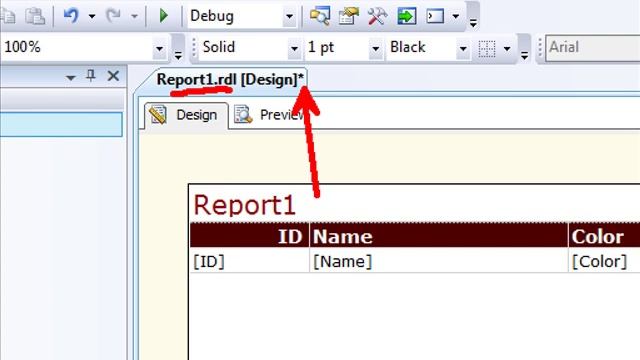Select the ID column header cell
Image resolution: width=640 pixels, height=360 pixels.
249,236
